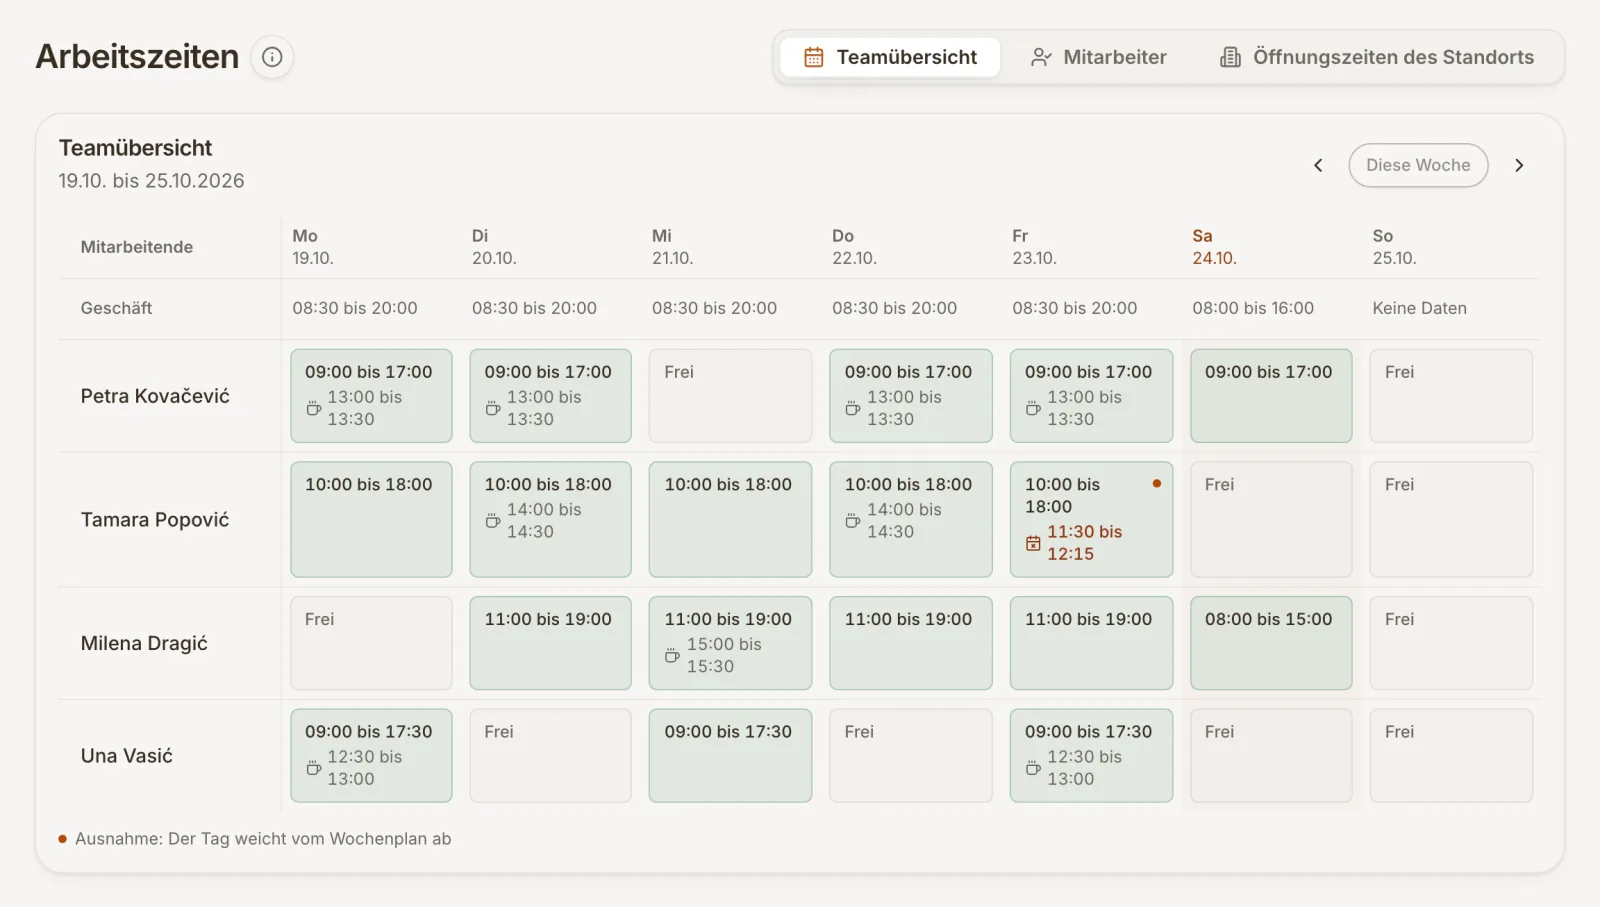
Task: Click the So 25.10. column header
Action: pyautogui.click(x=1394, y=247)
